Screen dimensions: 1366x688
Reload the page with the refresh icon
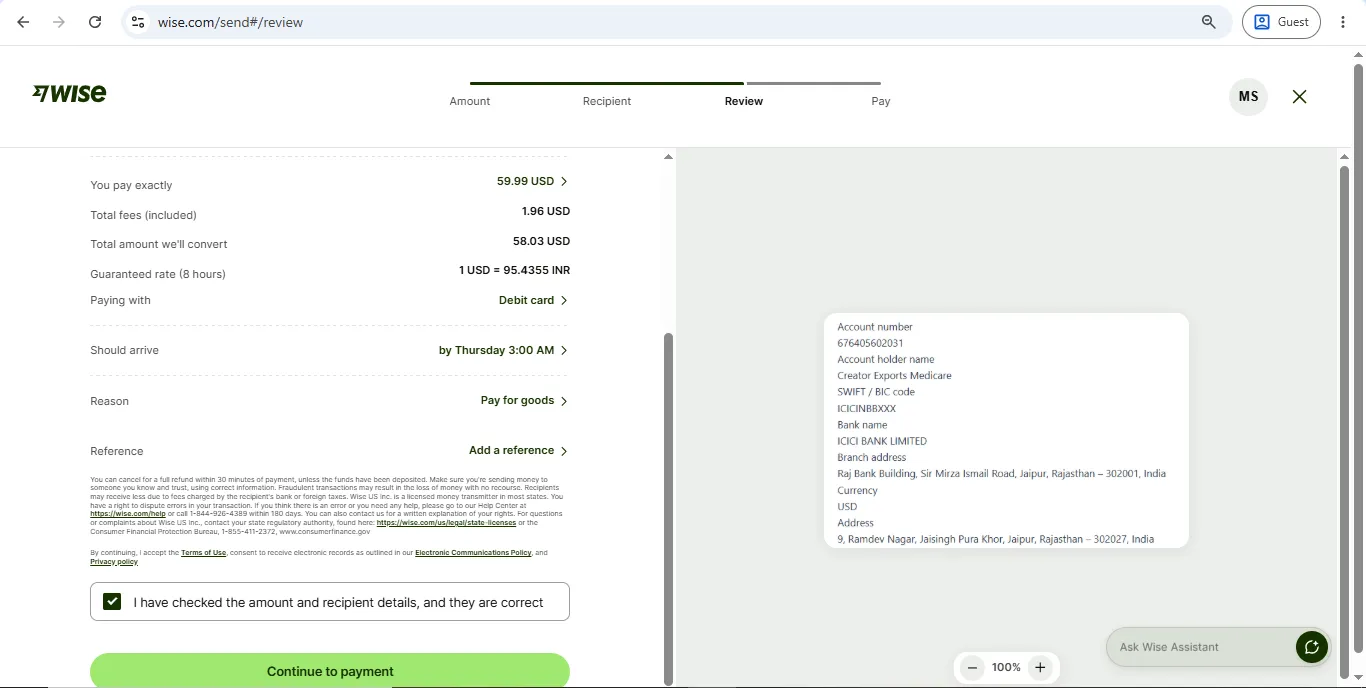tap(95, 22)
